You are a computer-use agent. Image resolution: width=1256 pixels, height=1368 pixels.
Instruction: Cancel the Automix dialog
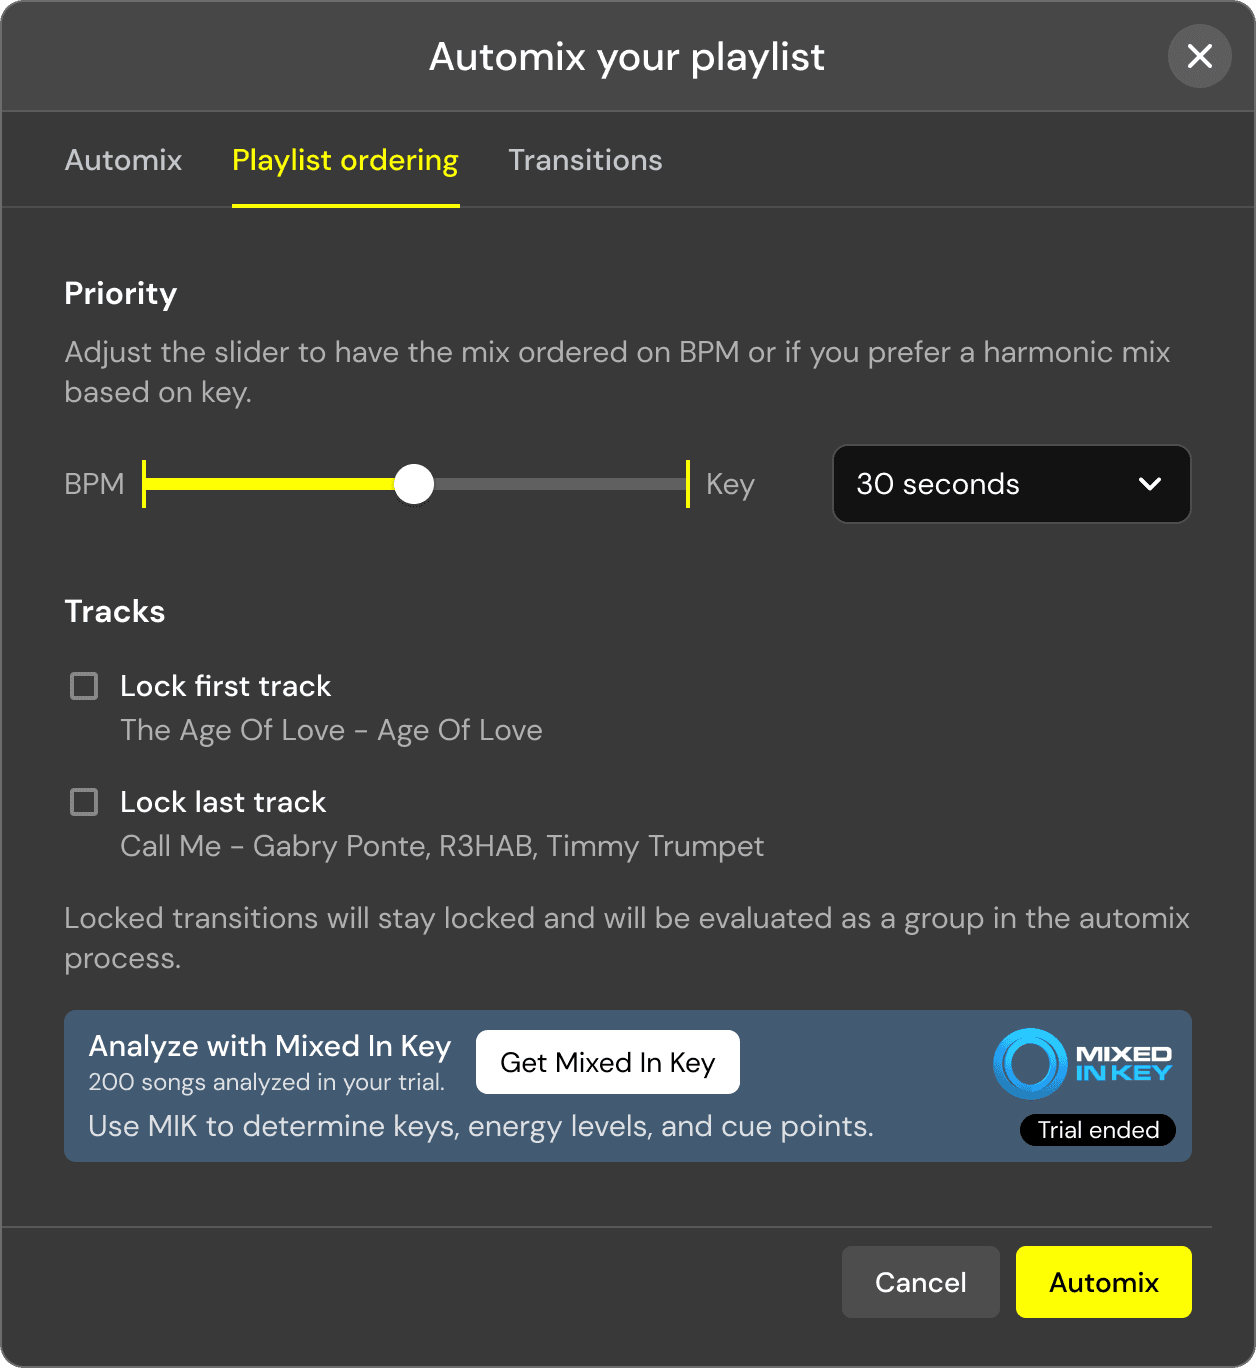coord(920,1282)
